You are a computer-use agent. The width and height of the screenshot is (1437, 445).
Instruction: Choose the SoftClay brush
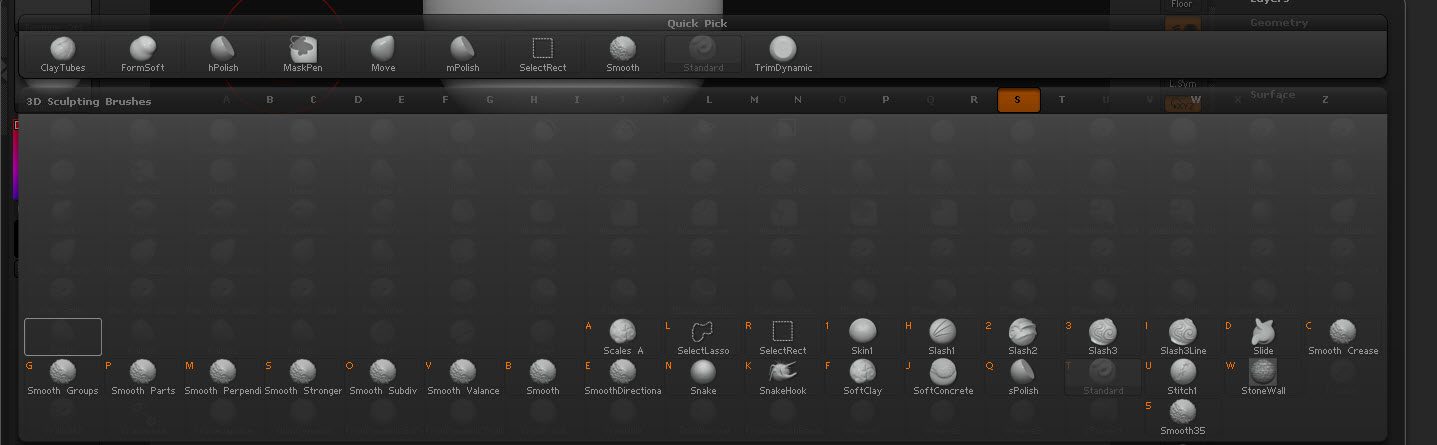(x=863, y=378)
